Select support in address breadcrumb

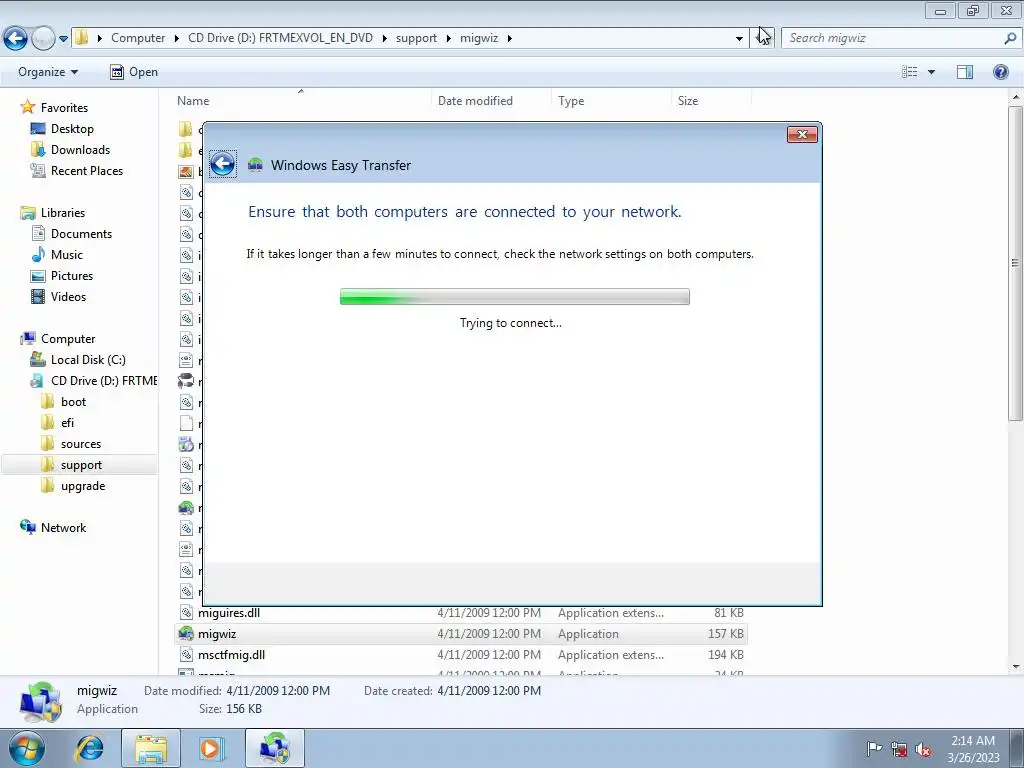(x=416, y=38)
